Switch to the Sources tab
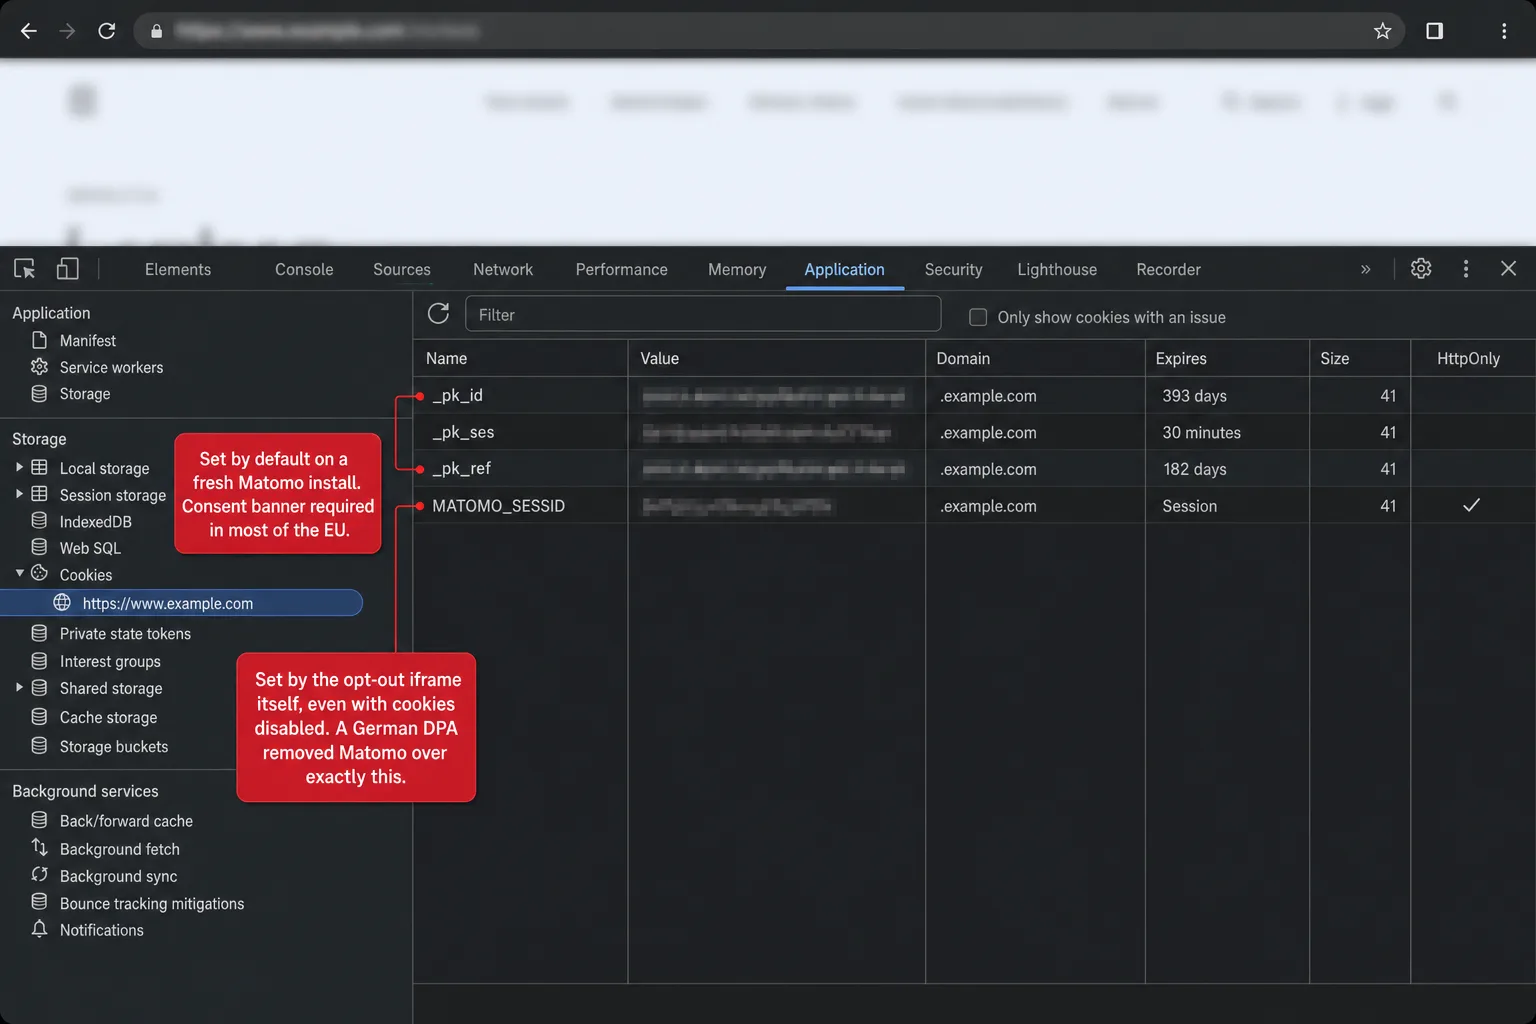The width and height of the screenshot is (1536, 1024). 402,270
